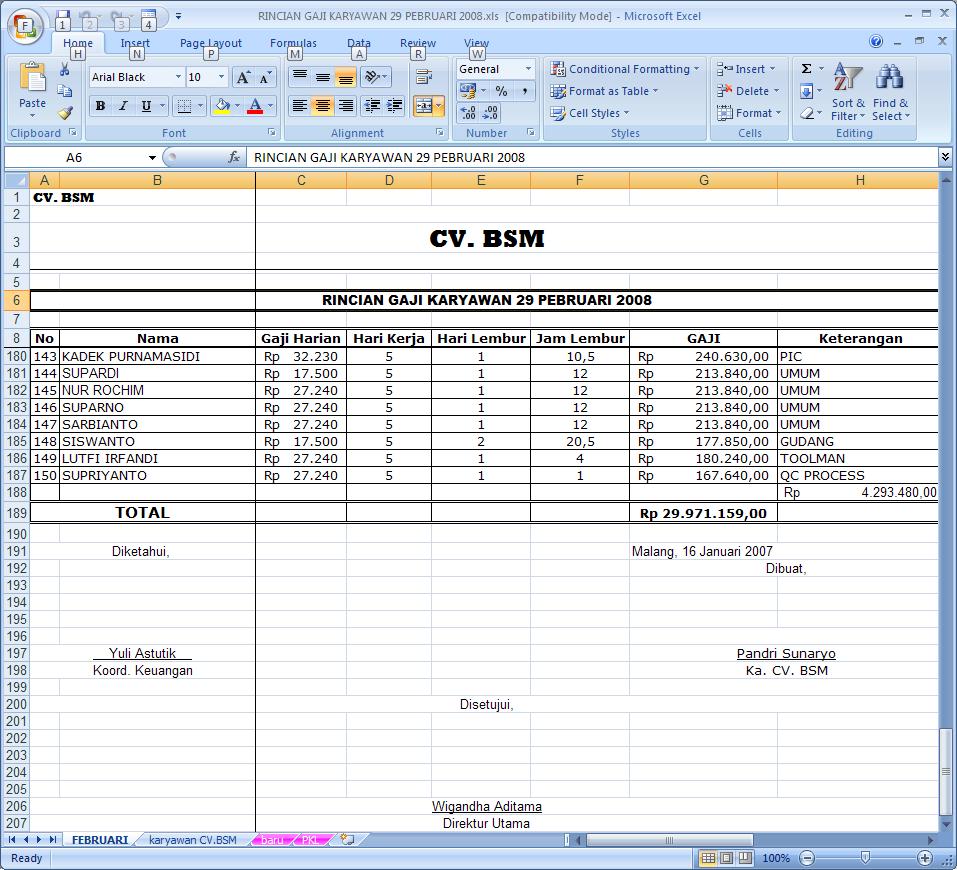Expand Cell Styles menu
The width and height of the screenshot is (957, 870).
pos(590,113)
